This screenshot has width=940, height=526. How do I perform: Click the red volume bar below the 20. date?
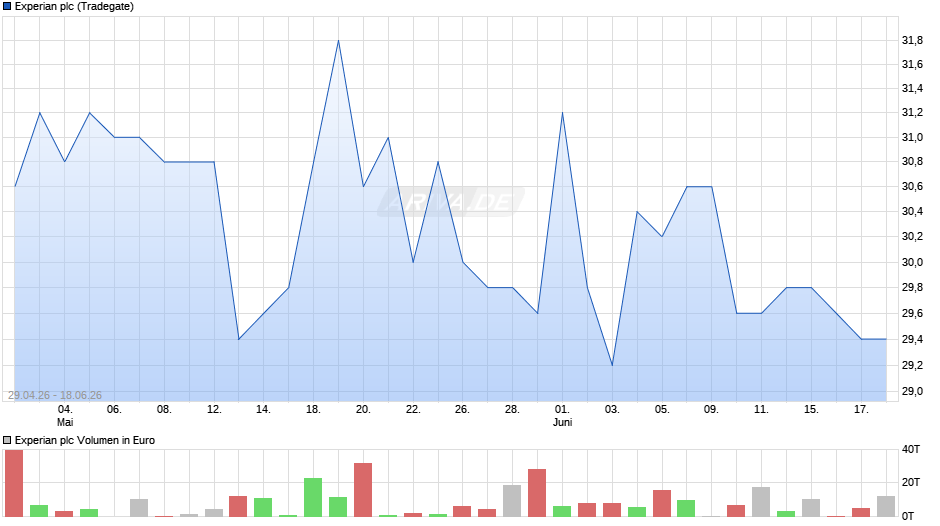tap(363, 489)
